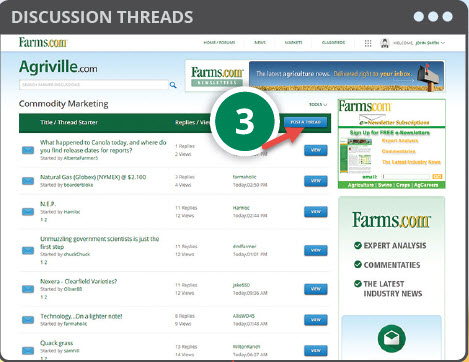The image size is (469, 362).
Task: Click last poster name in N.E.P. row
Action: tap(241, 208)
